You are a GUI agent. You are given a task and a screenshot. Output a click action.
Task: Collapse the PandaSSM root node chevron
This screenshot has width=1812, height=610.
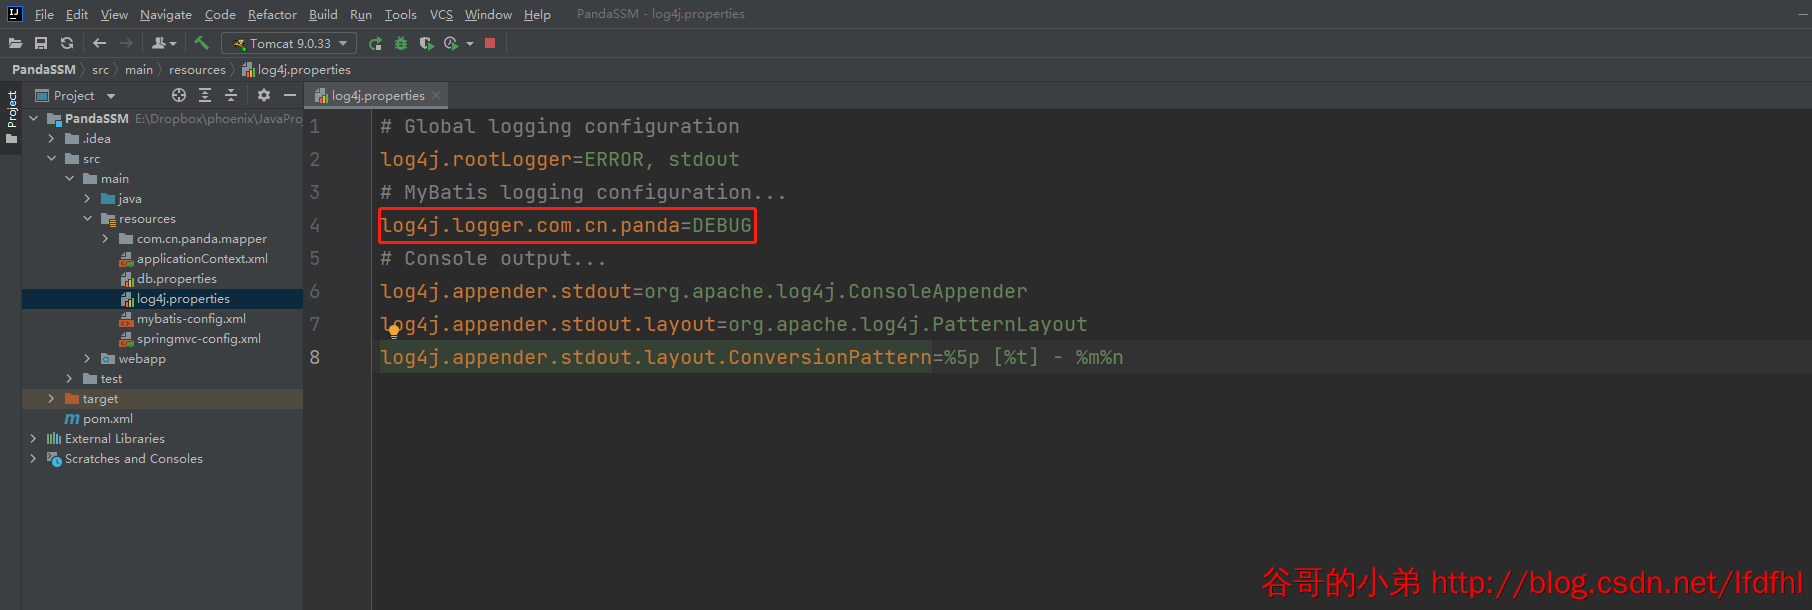pos(33,118)
